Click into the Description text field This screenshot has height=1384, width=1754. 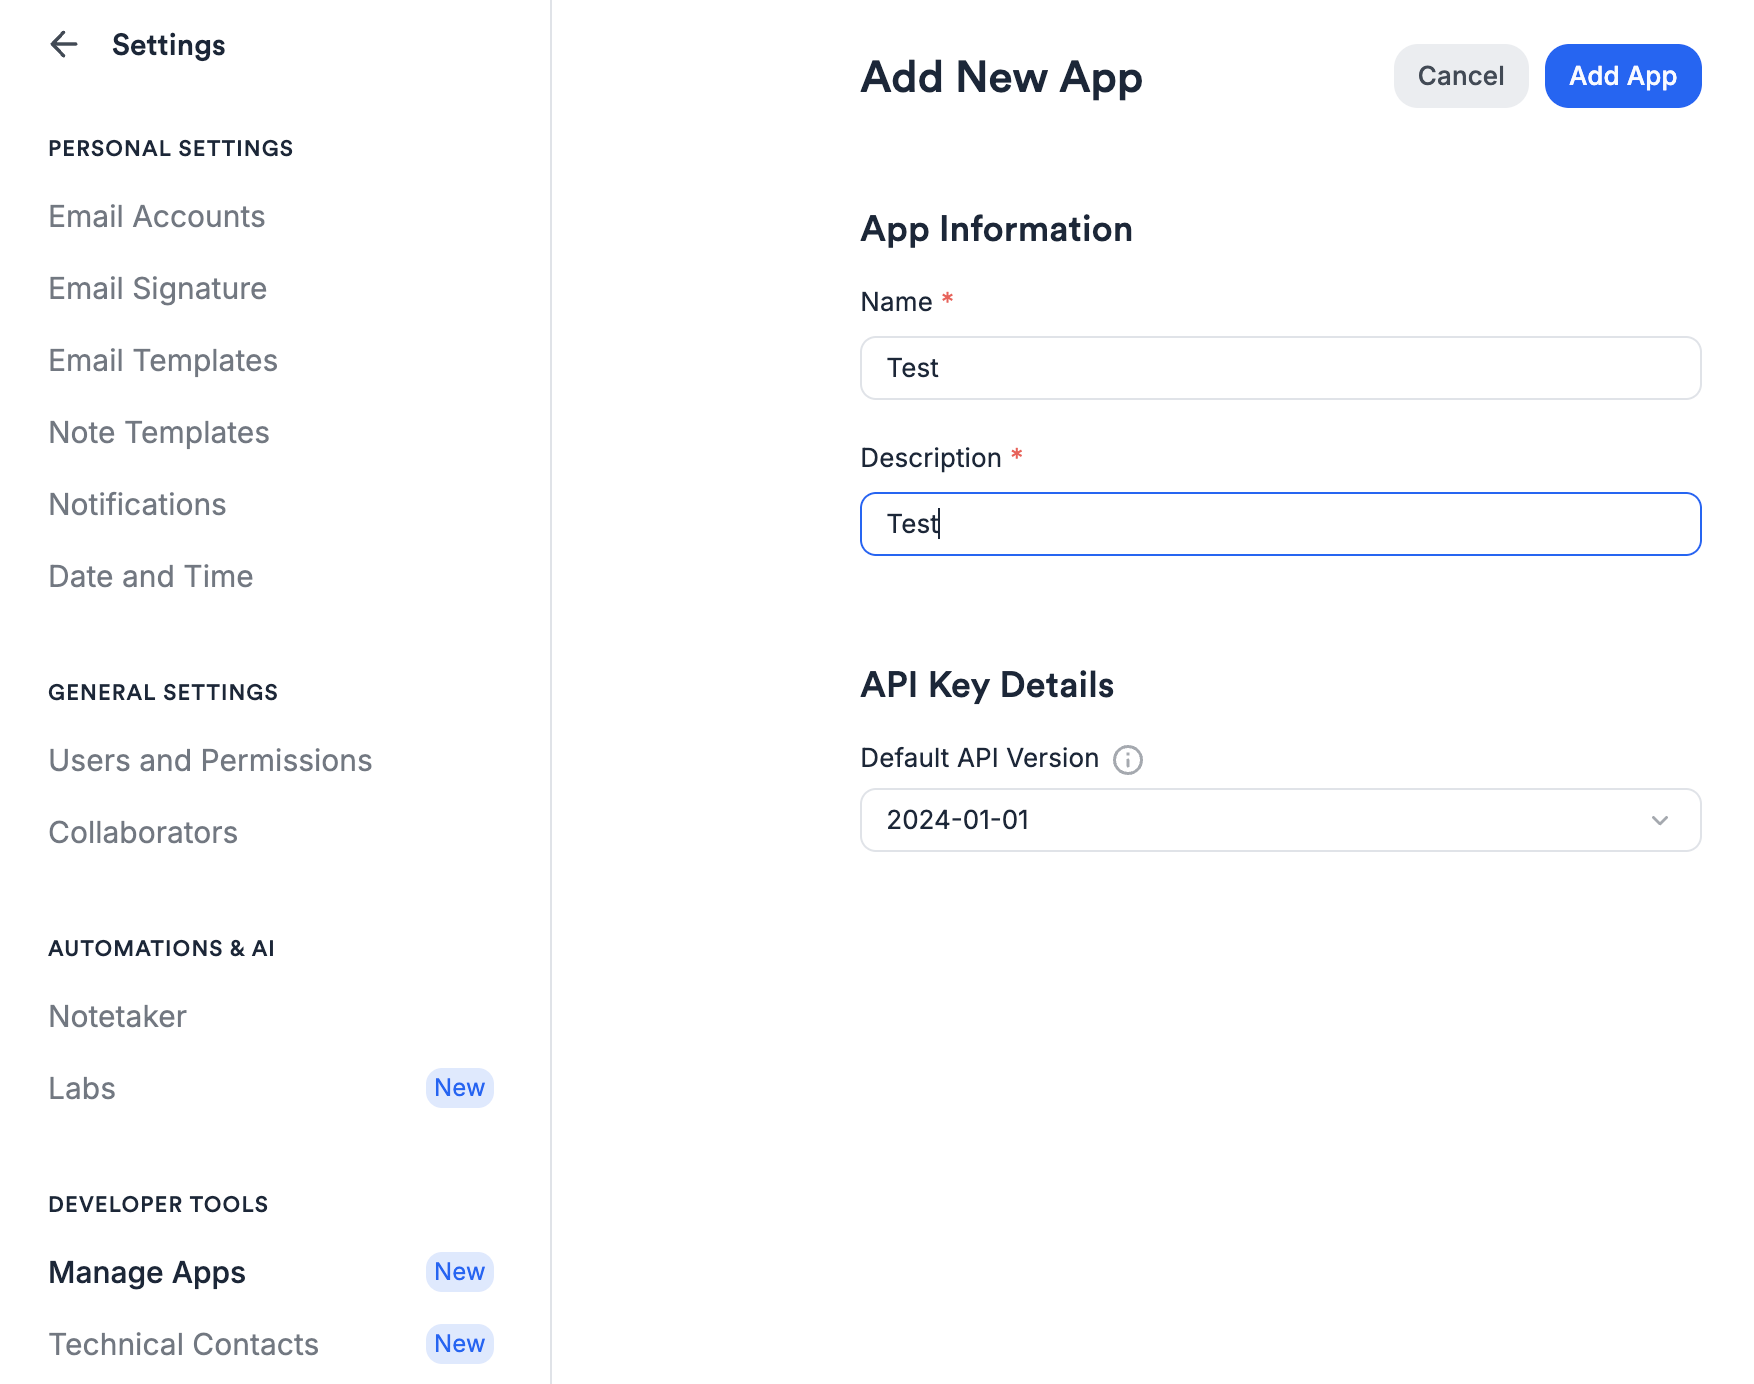[x=1280, y=524]
